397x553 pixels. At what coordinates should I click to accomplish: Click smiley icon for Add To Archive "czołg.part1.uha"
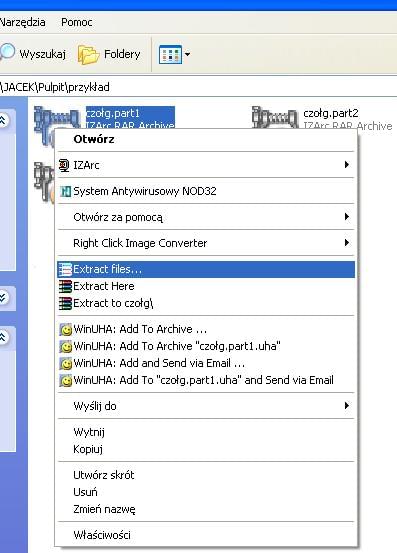pos(66,346)
